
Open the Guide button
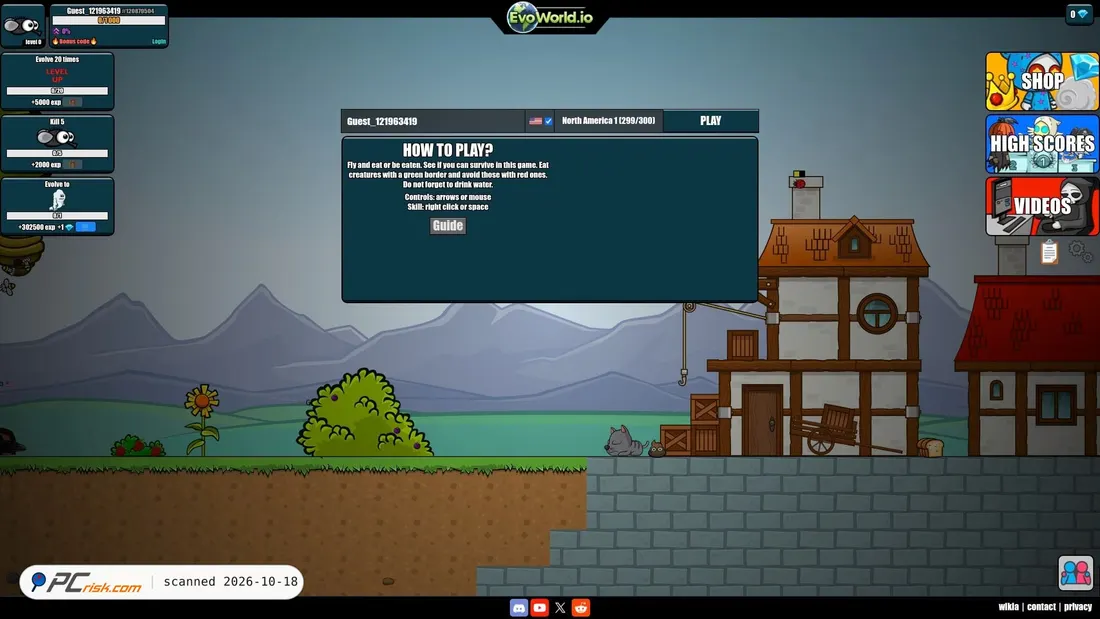[x=448, y=225]
